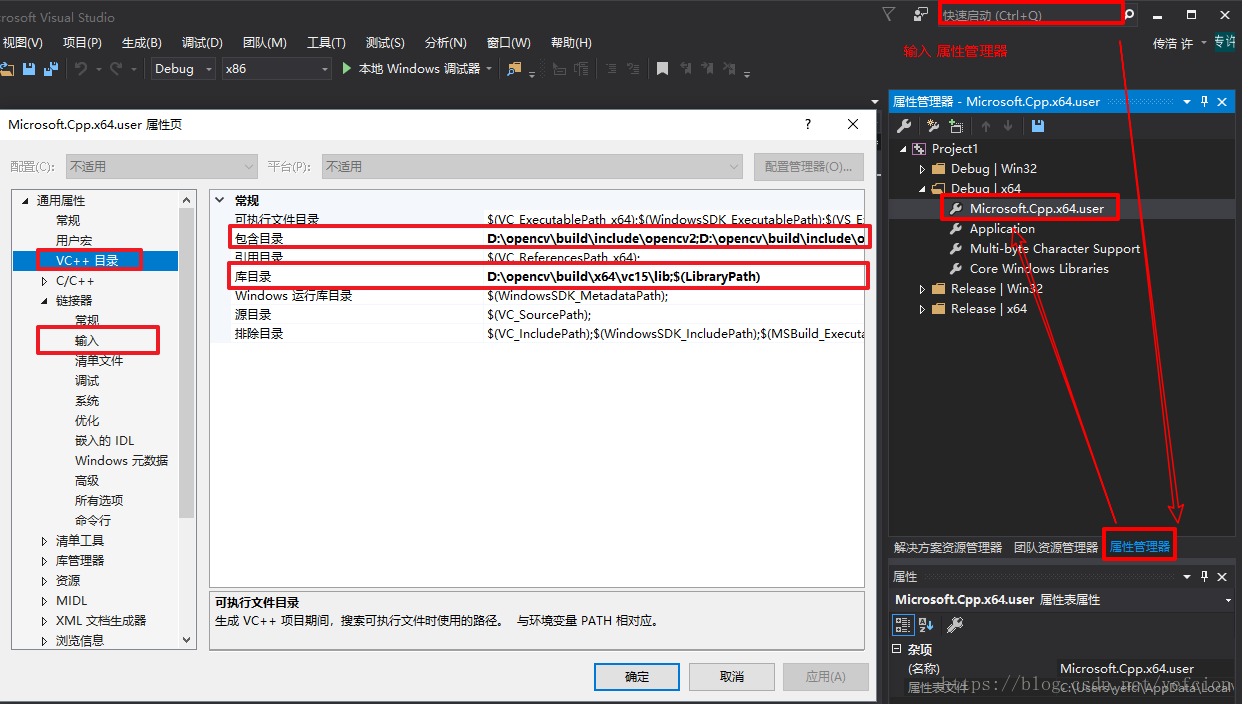Click the Redo arrow icon
The width and height of the screenshot is (1242, 704).
[116, 69]
